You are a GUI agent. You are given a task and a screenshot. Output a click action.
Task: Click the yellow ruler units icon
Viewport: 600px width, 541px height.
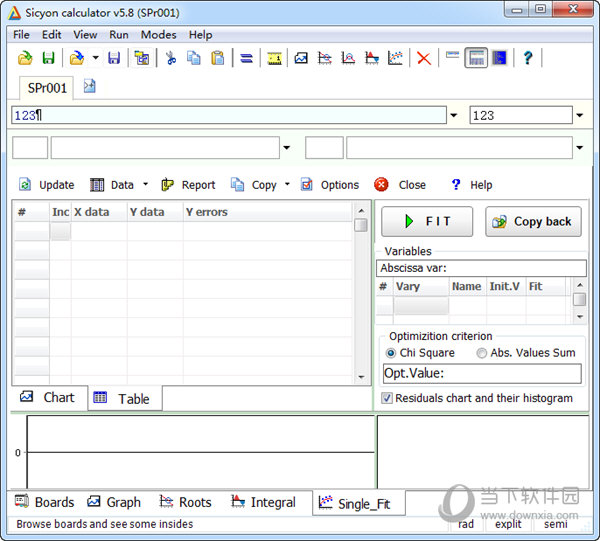click(274, 58)
